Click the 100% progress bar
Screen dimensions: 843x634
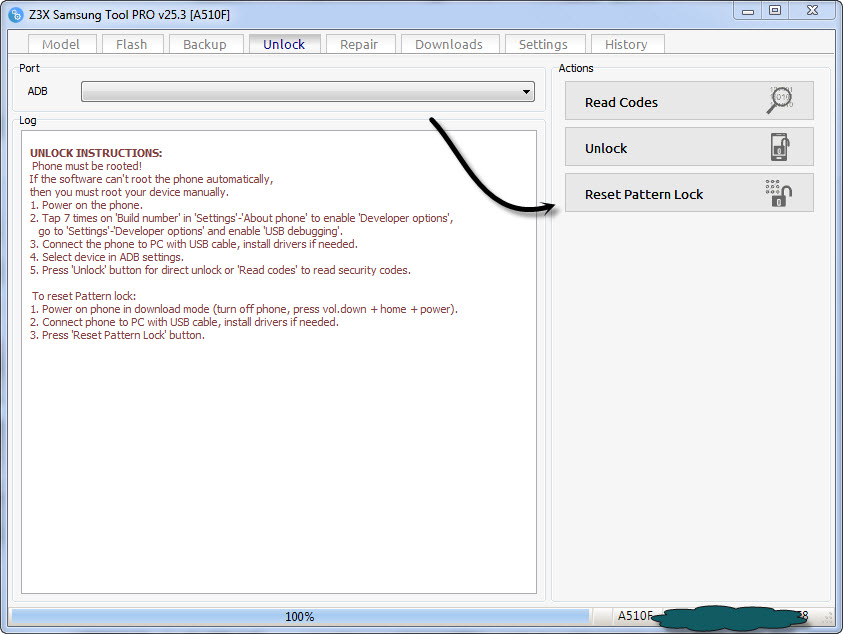pyautogui.click(x=300, y=616)
